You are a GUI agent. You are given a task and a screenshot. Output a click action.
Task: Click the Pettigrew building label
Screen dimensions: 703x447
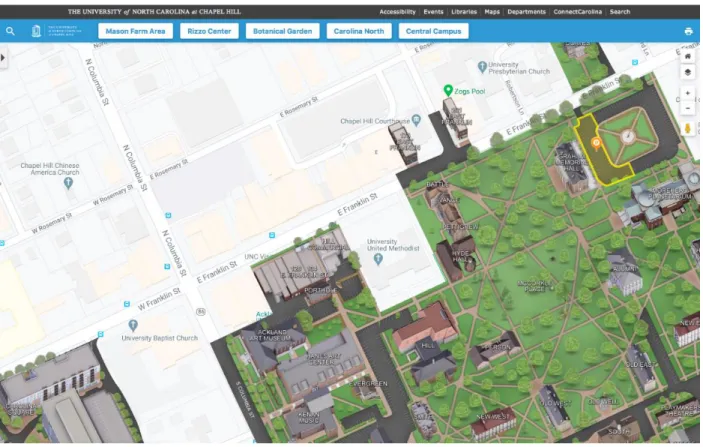(x=460, y=227)
